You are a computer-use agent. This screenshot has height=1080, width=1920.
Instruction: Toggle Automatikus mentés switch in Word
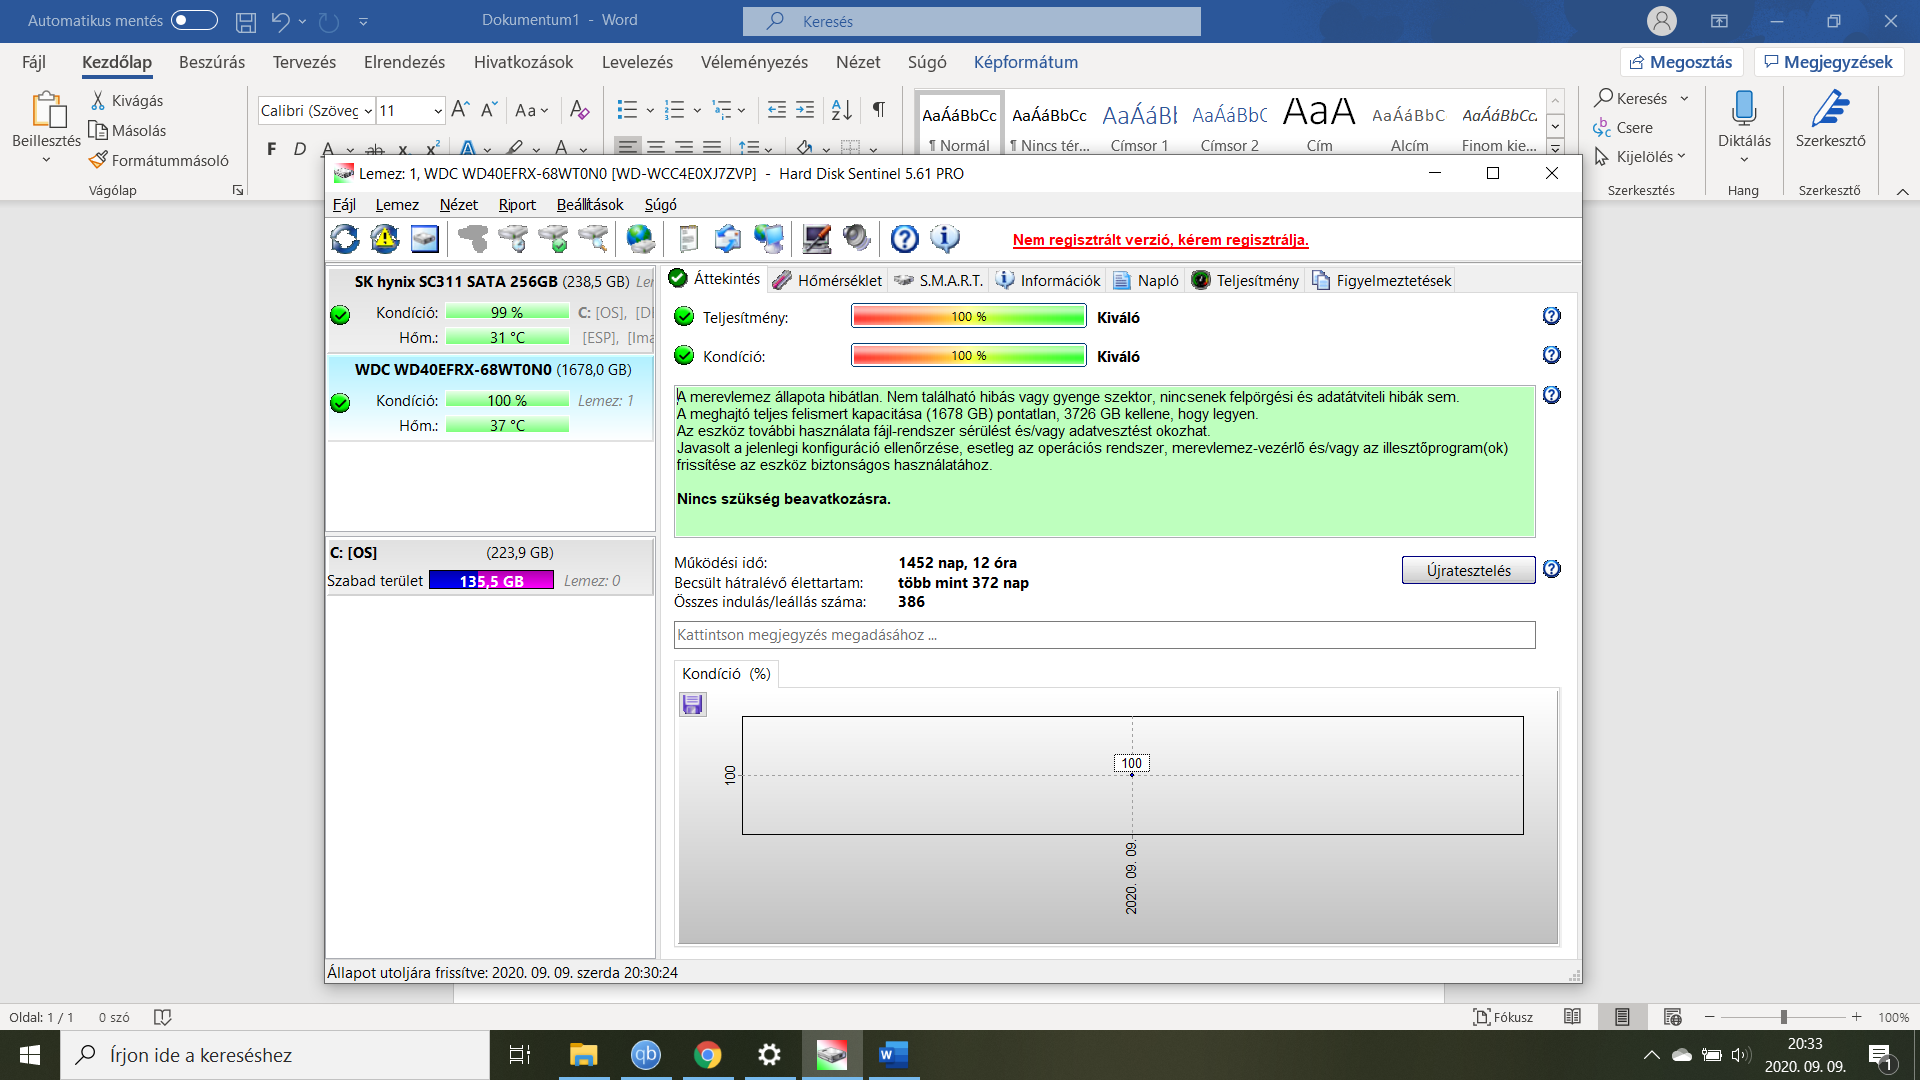[194, 20]
